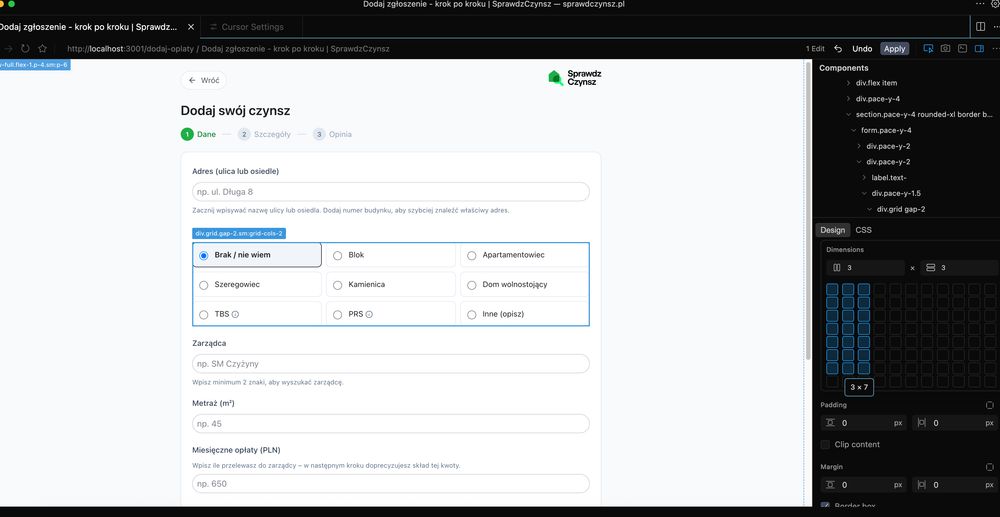
Task: Toggle the sidebar panel layout icon
Action: (x=979, y=48)
